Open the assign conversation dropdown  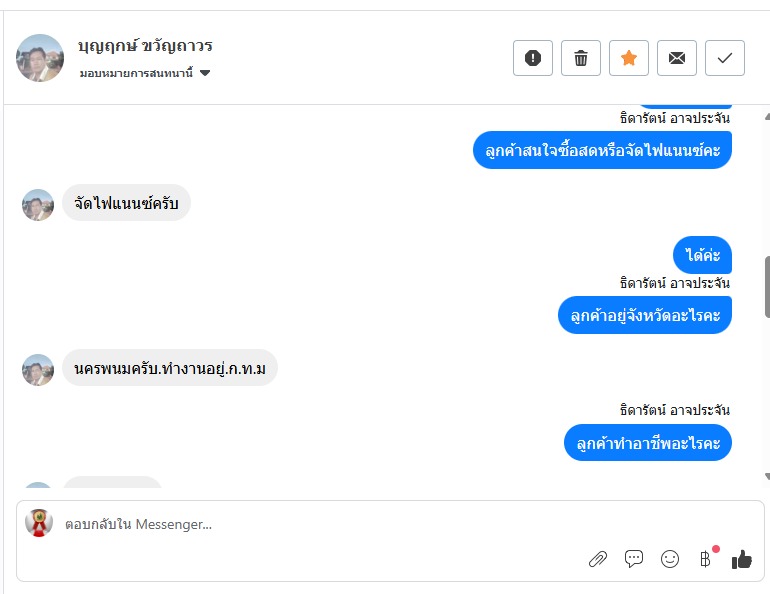(145, 73)
